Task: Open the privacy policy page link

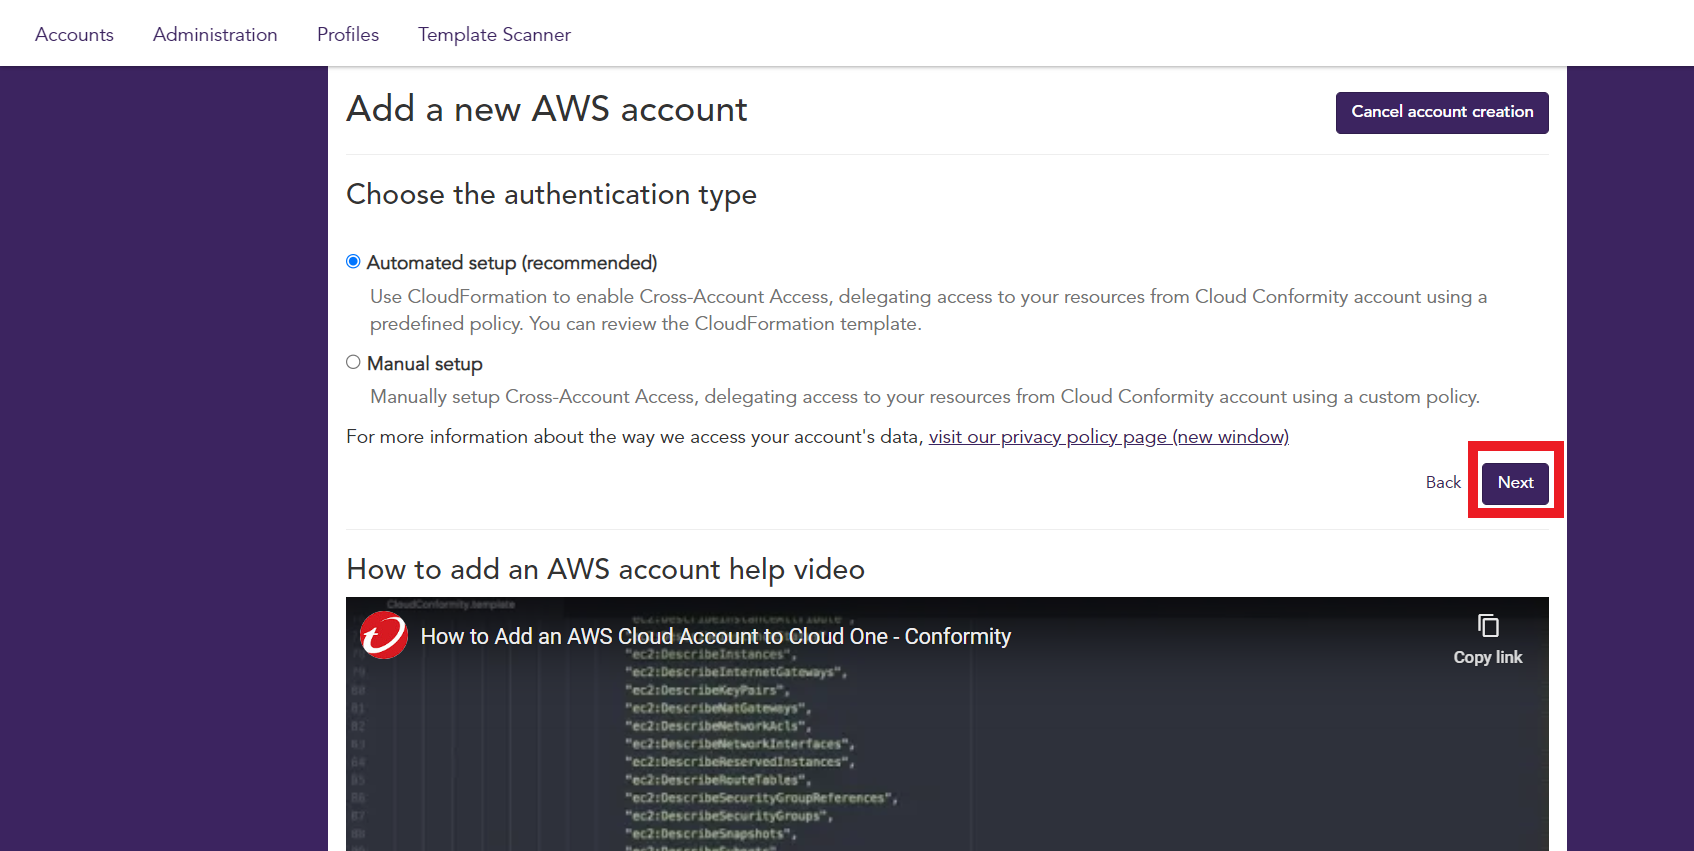Action: 1108,437
